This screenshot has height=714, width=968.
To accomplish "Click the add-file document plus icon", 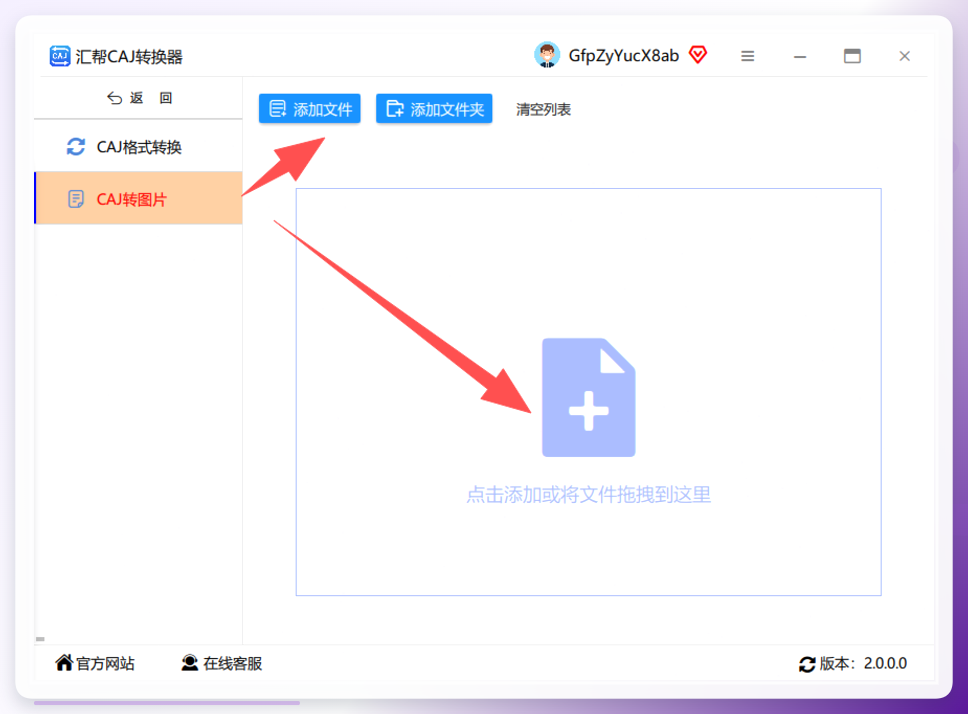I will (x=588, y=397).
